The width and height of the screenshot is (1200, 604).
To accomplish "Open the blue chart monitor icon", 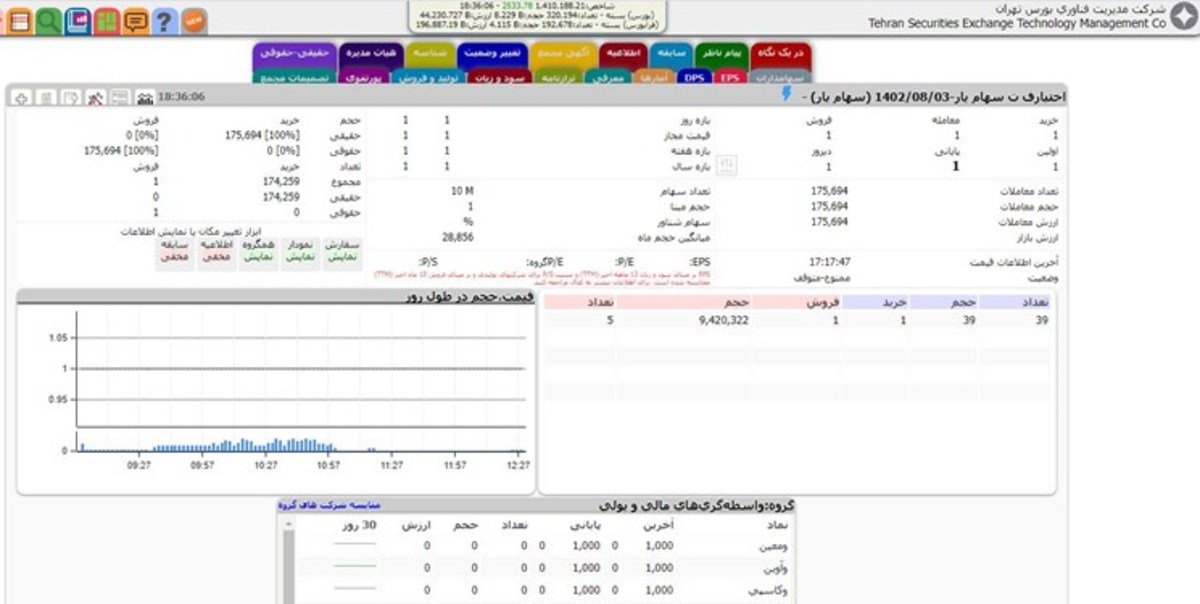I will (77, 19).
